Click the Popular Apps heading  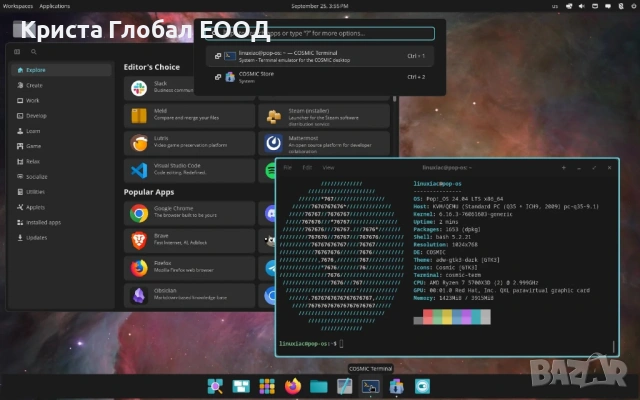pos(149,192)
